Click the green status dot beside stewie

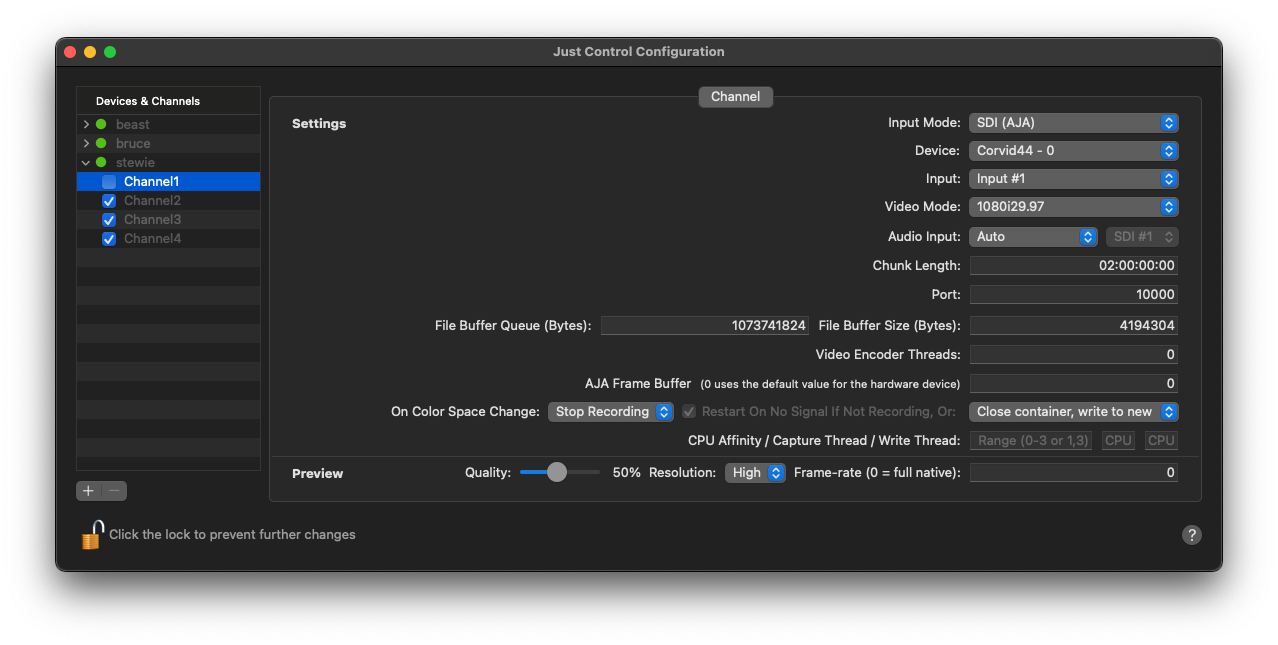101,163
